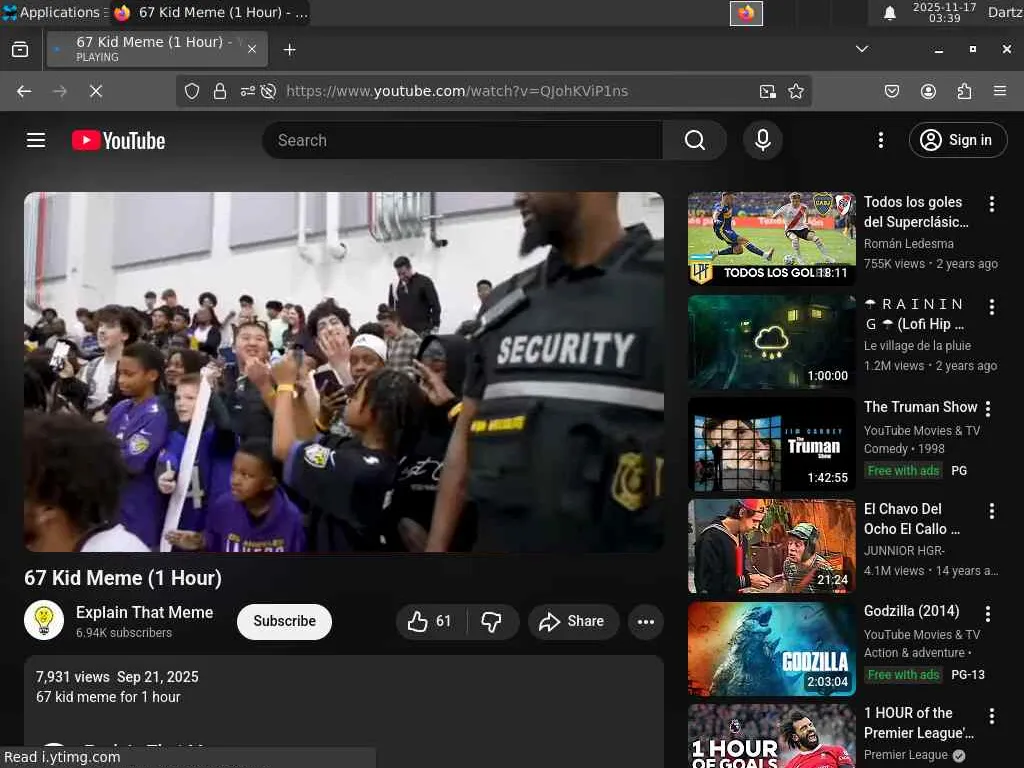Open options for Godzilla (2014)
1024x768 pixels.
pyautogui.click(x=987, y=613)
